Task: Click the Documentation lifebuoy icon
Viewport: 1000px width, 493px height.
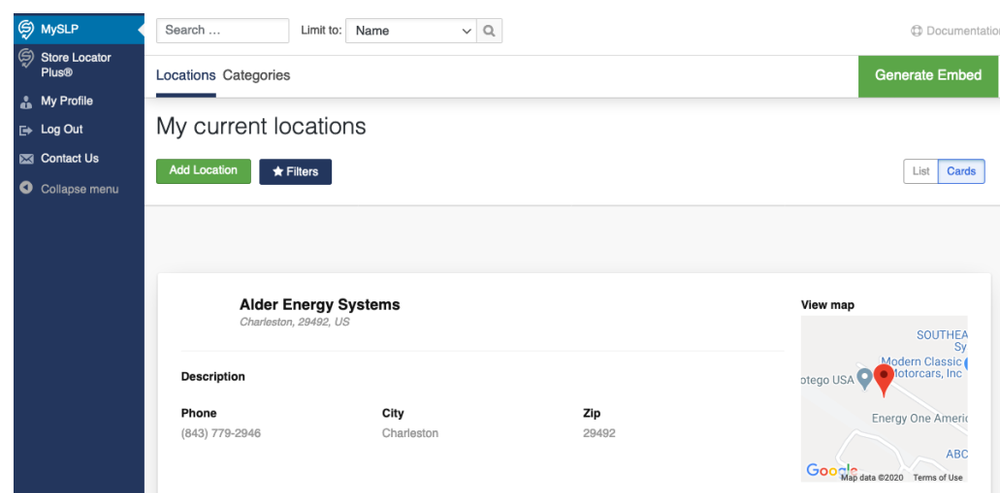Action: [x=916, y=31]
